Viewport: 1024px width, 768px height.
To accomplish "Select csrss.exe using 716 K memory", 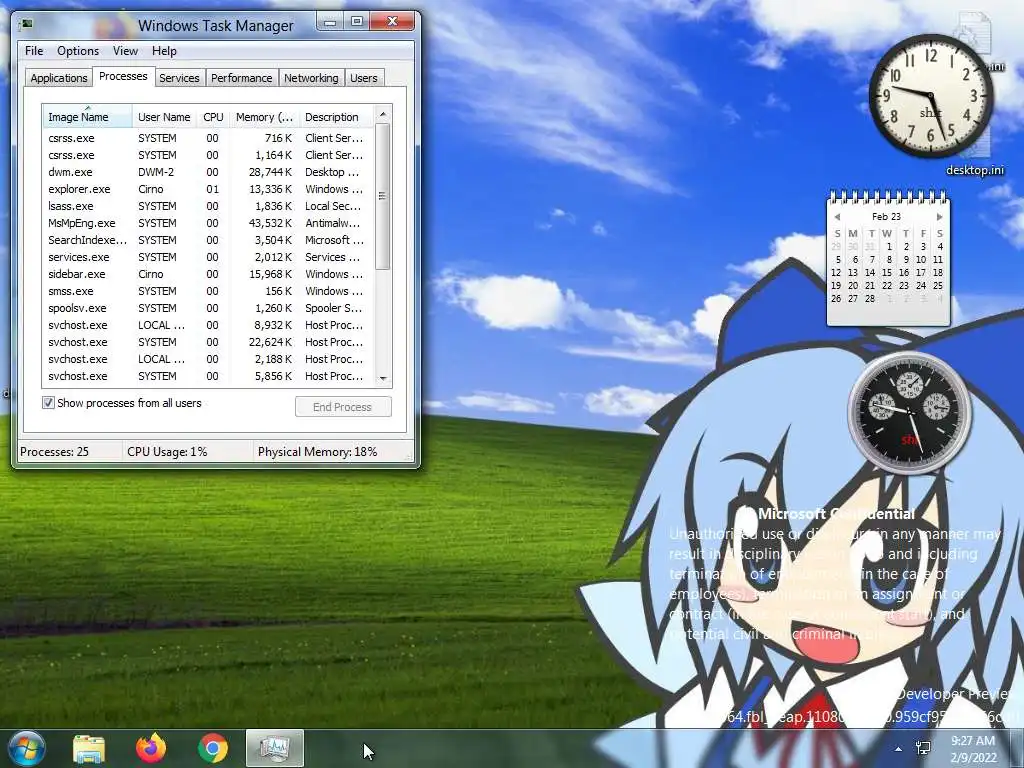I will click(208, 138).
